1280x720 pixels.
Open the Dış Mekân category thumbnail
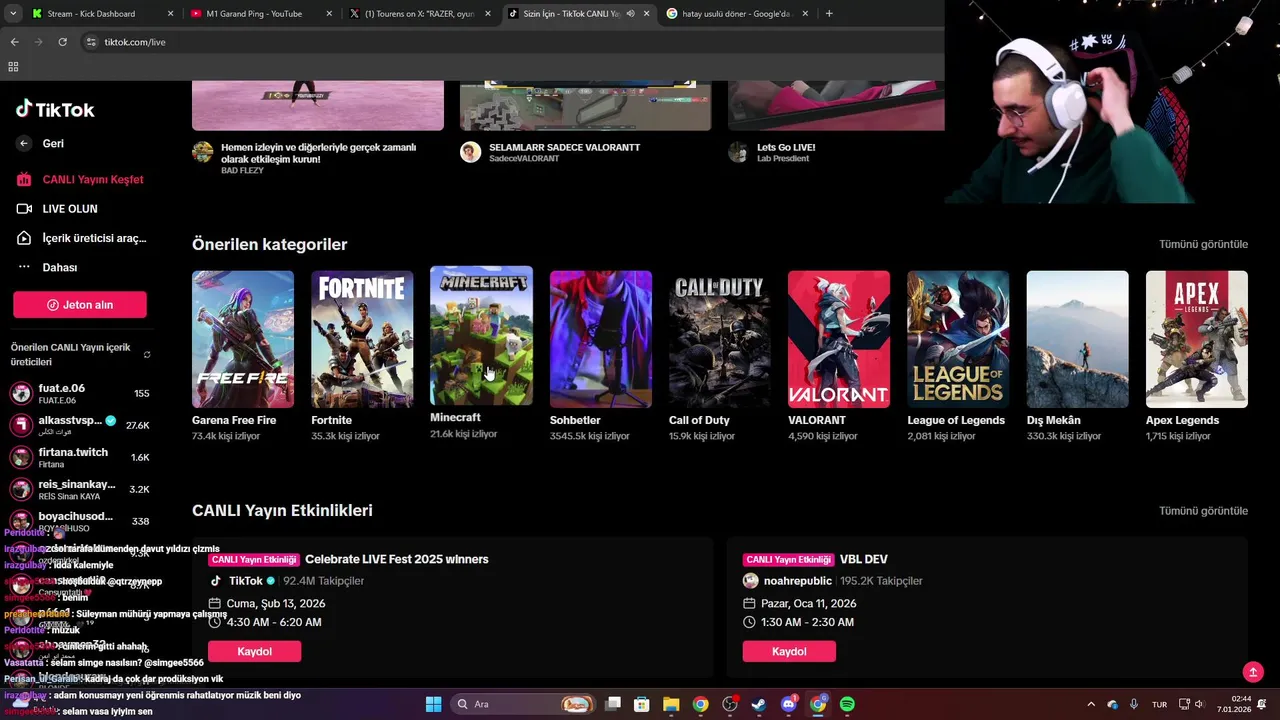(x=1077, y=339)
